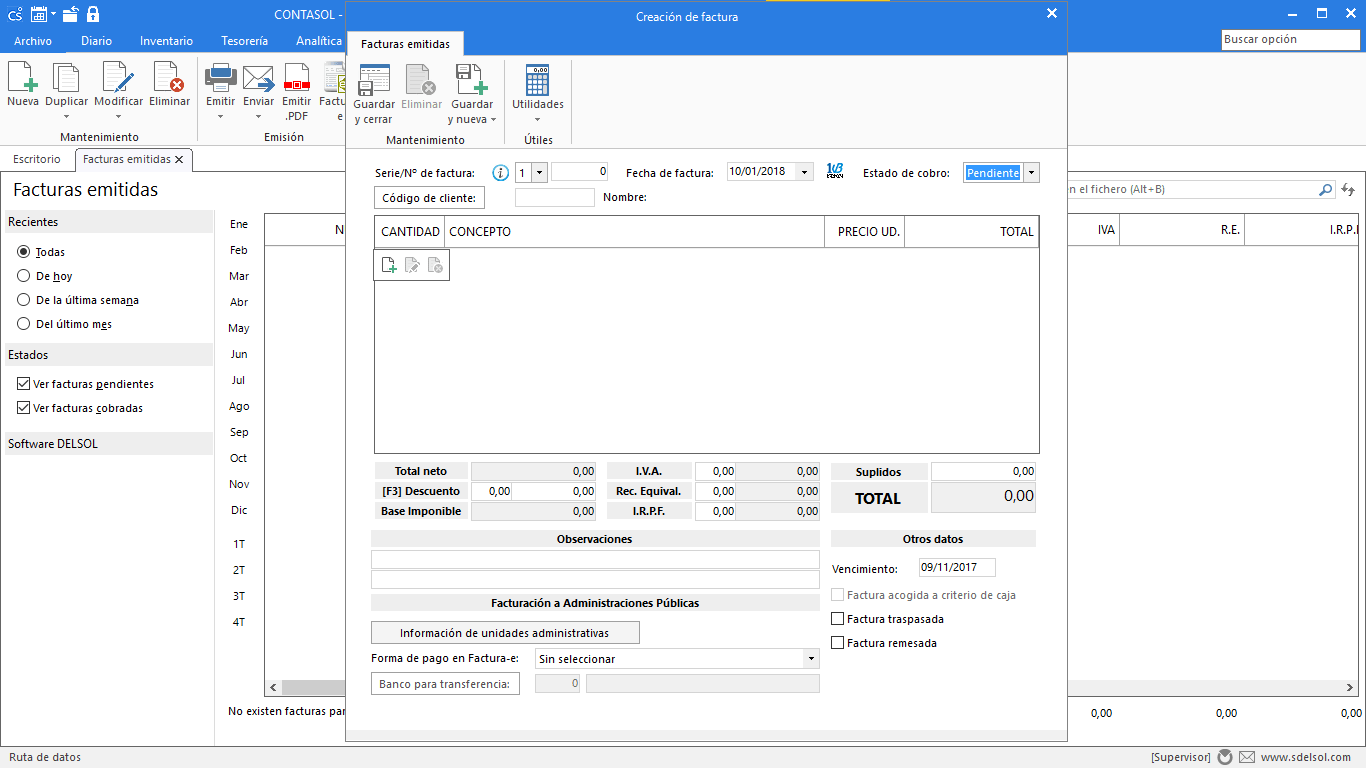Image resolution: width=1366 pixels, height=768 pixels.
Task: Select the De hoy radio option
Action: click(x=24, y=276)
